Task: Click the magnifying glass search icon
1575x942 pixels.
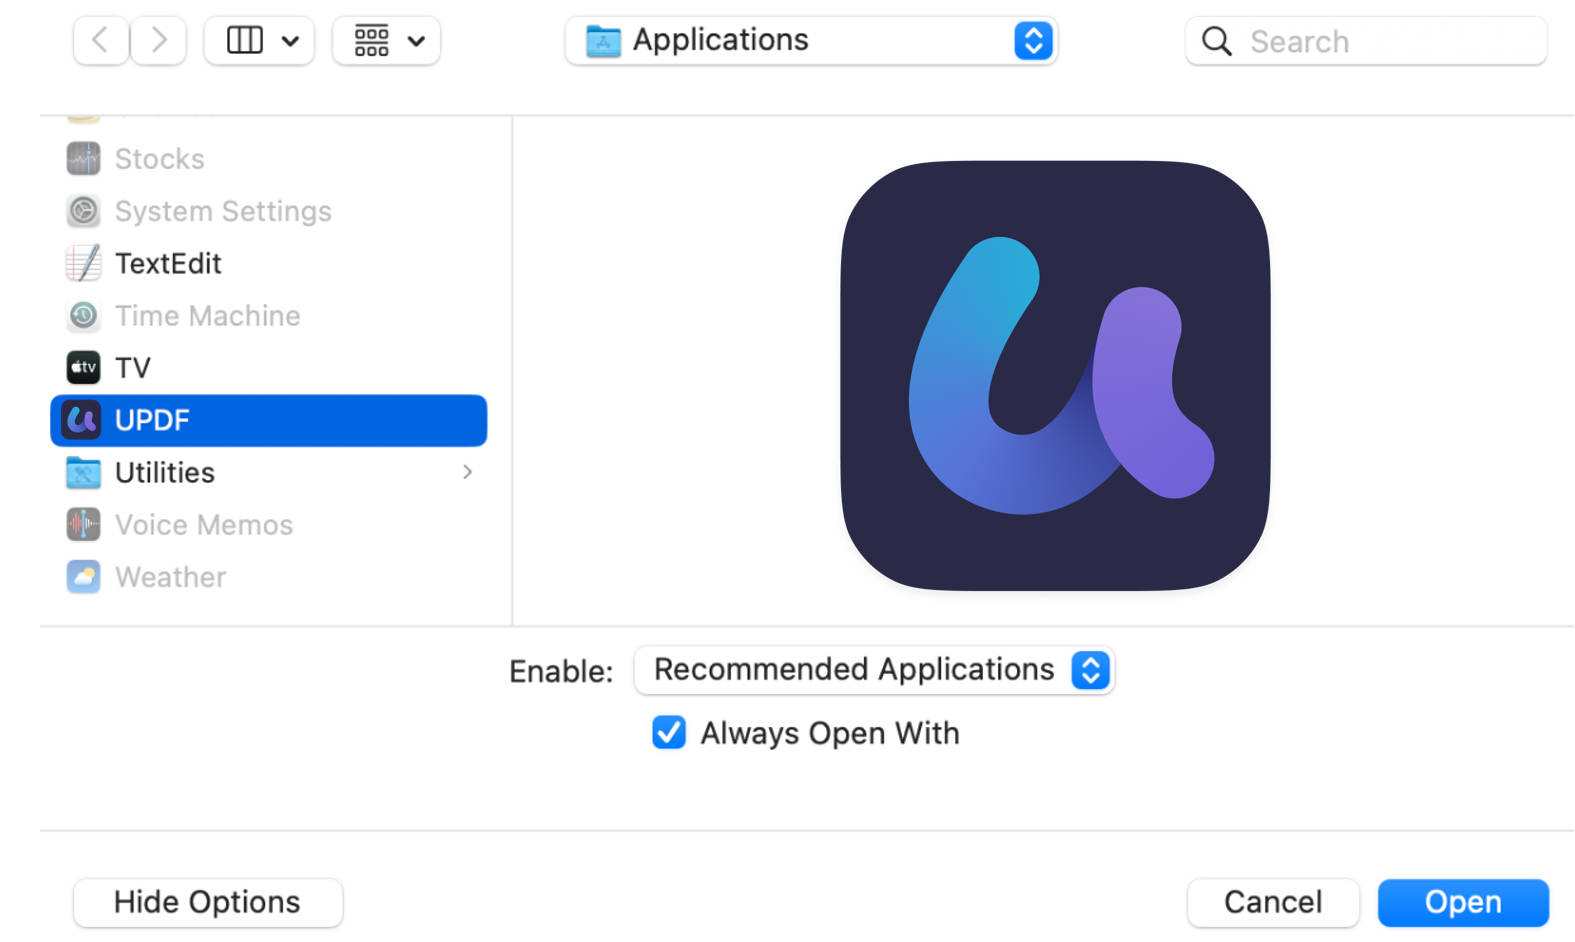Action: (x=1216, y=41)
